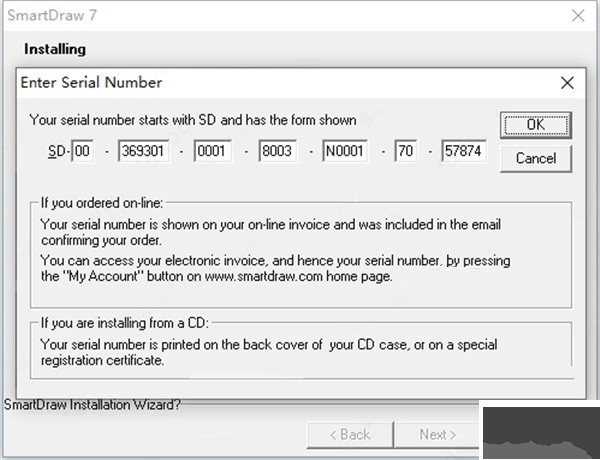Image resolution: width=600 pixels, height=460 pixels.
Task: Cancel the Enter Serial Number dialog
Action: pos(536,158)
